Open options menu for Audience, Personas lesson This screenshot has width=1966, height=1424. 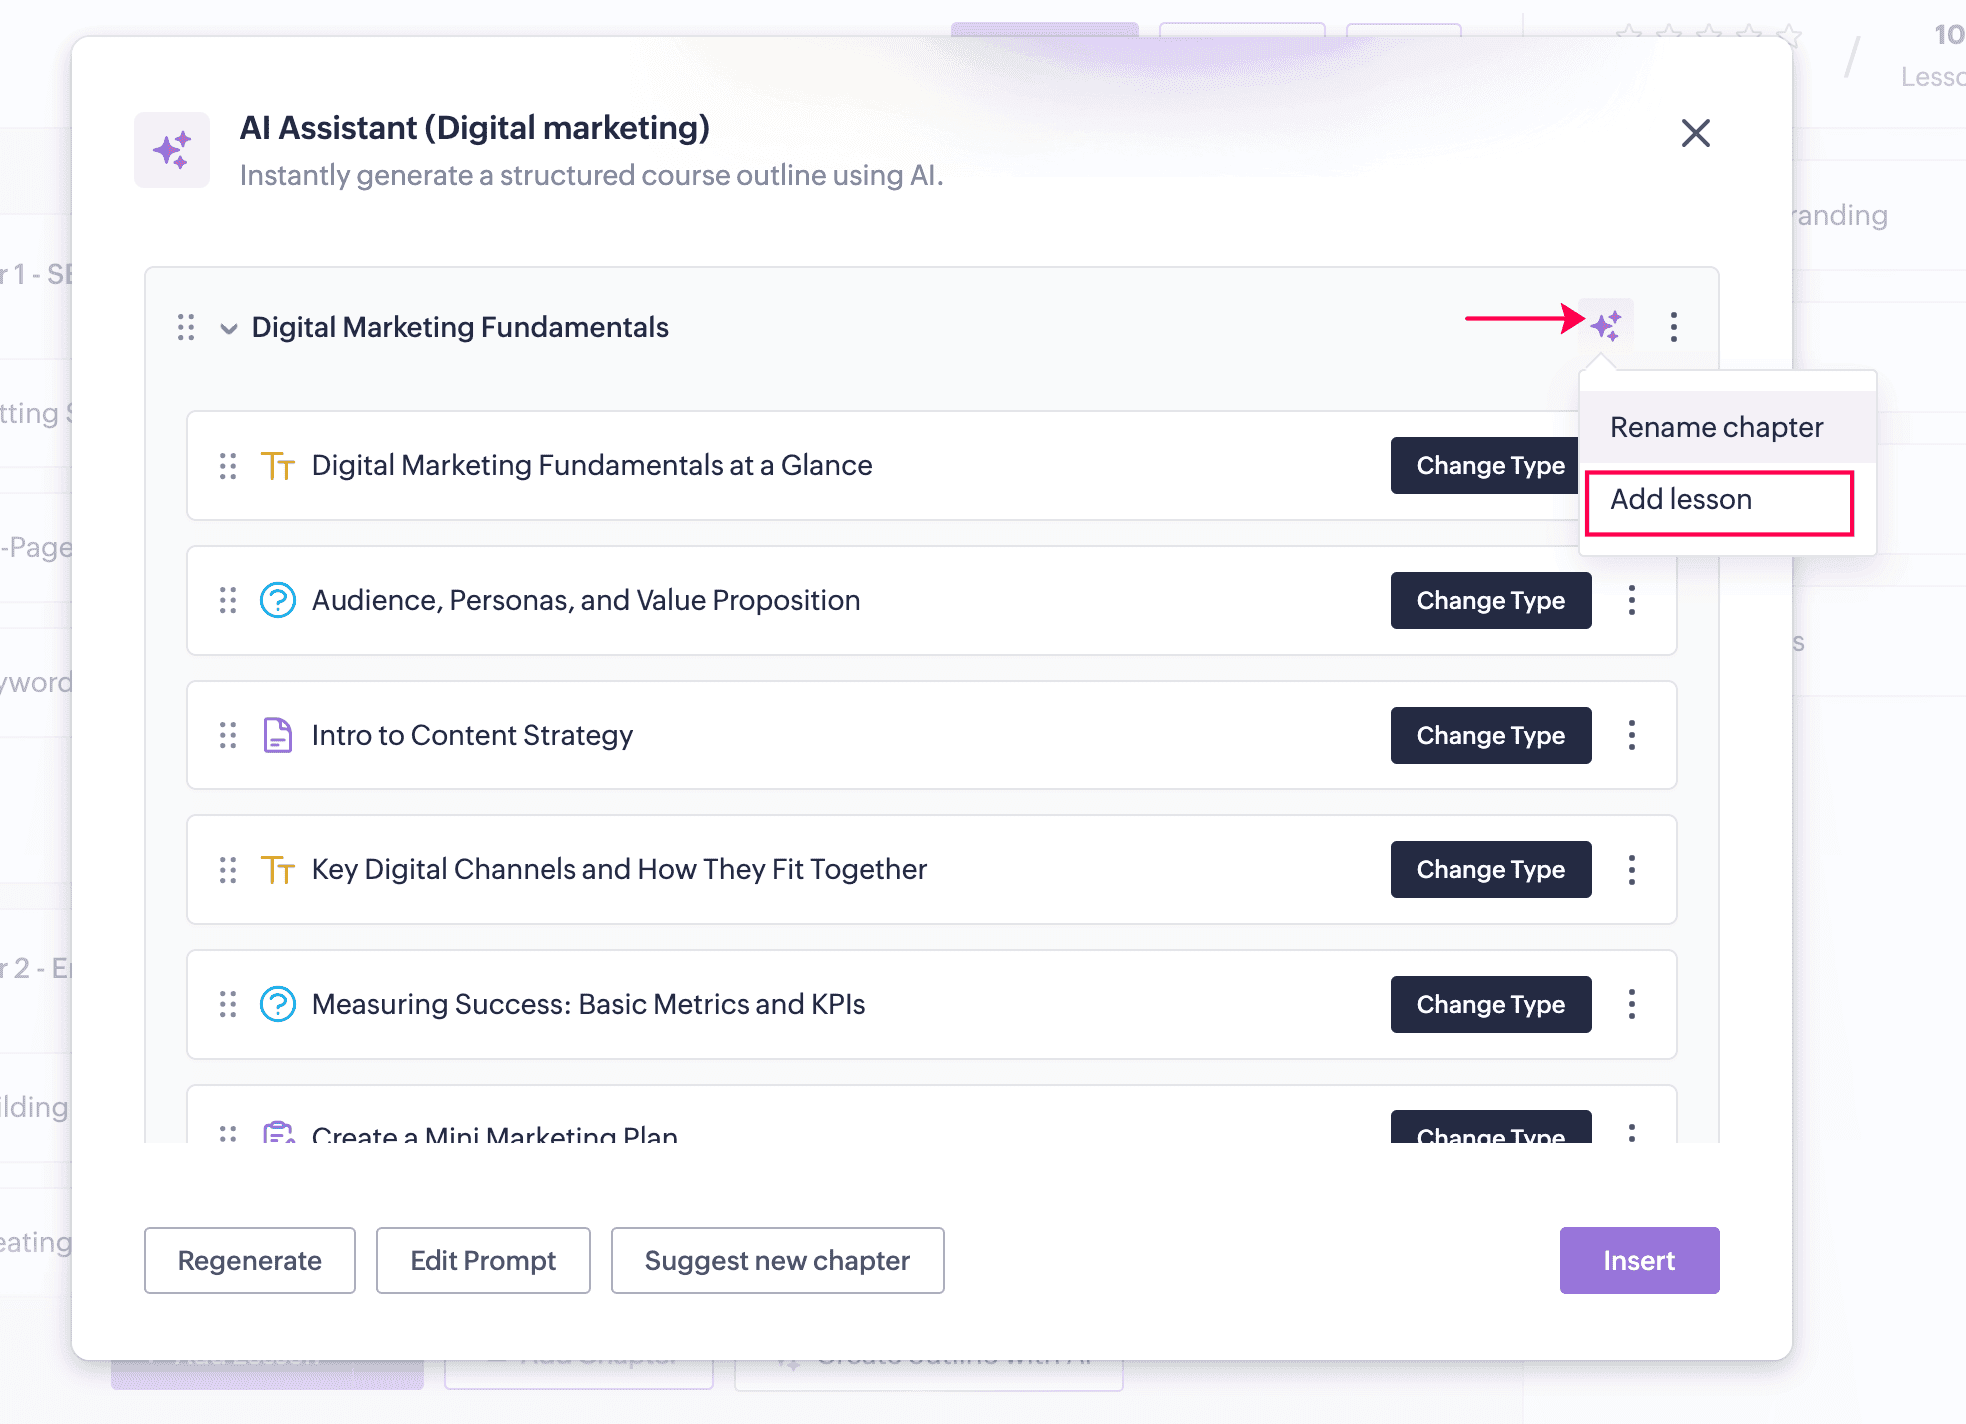click(1631, 600)
